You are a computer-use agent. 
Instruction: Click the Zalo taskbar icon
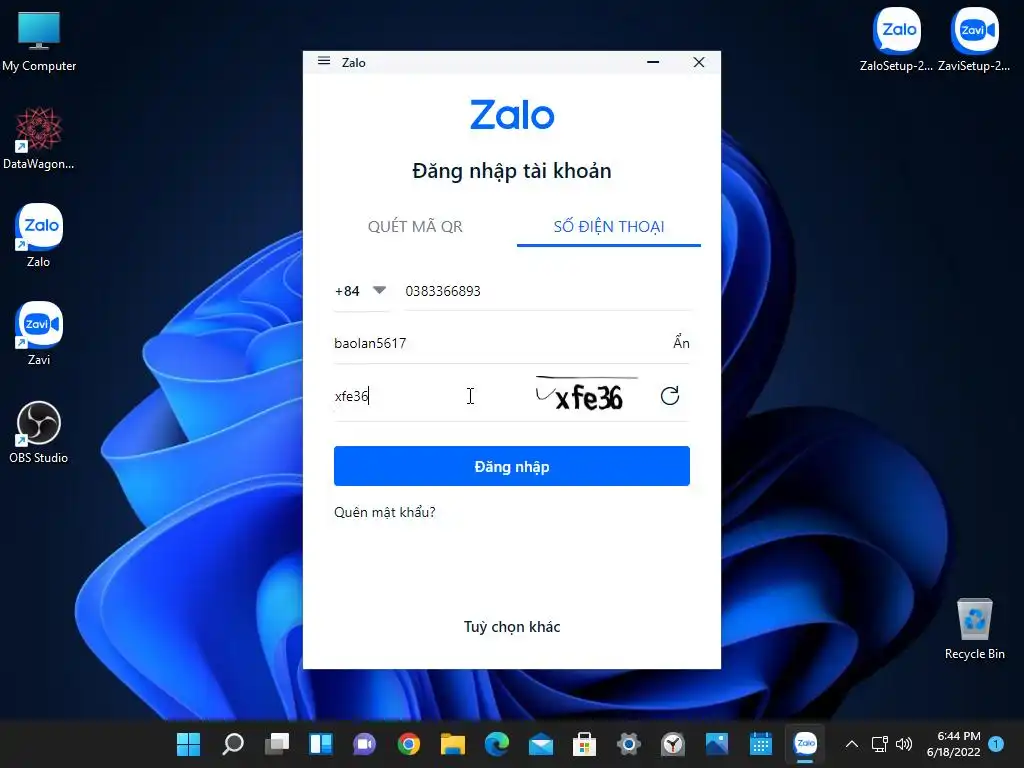coord(805,744)
